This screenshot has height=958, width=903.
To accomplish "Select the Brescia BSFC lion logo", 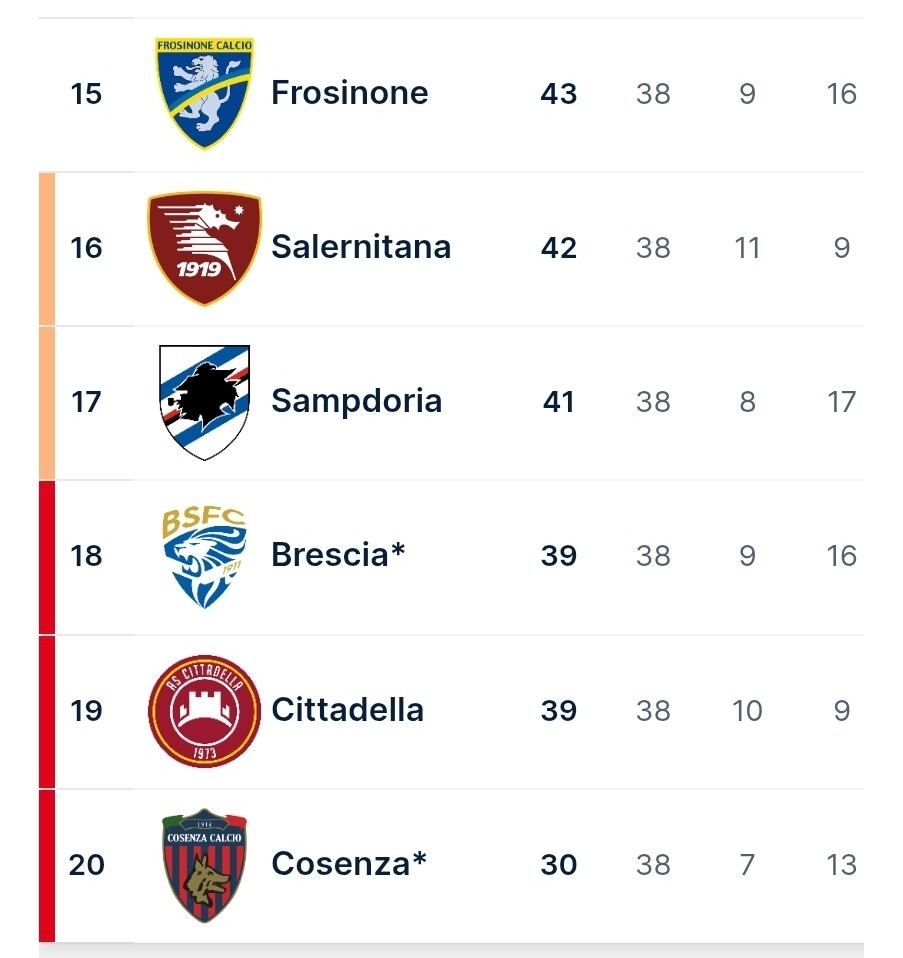I will [204, 556].
